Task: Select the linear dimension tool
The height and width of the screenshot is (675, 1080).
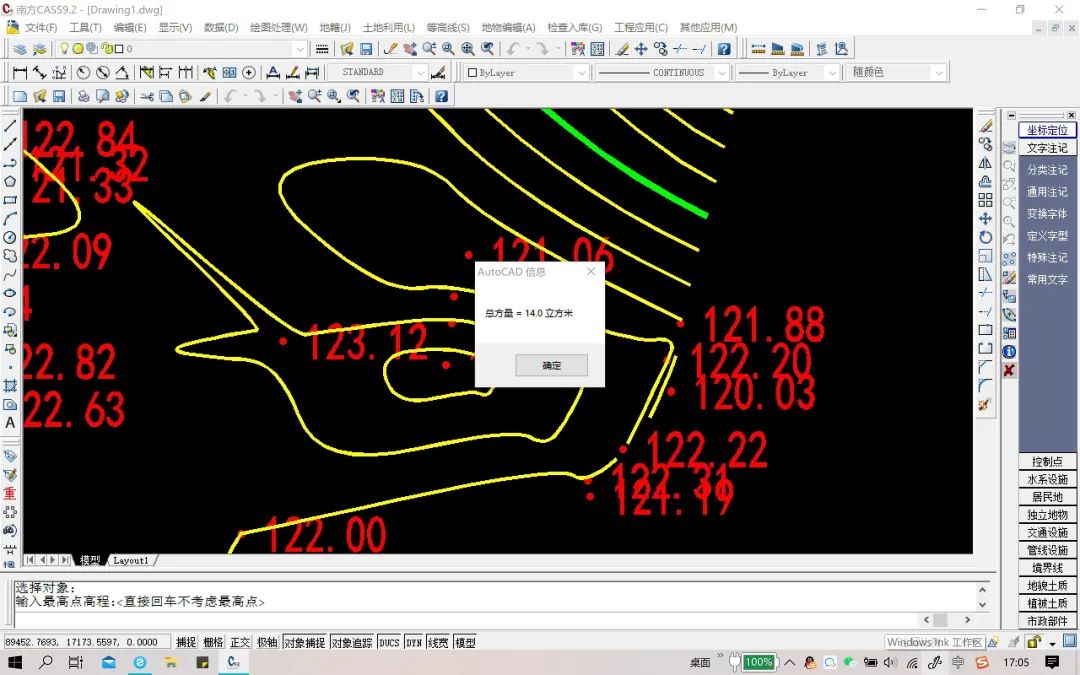Action: (20, 72)
